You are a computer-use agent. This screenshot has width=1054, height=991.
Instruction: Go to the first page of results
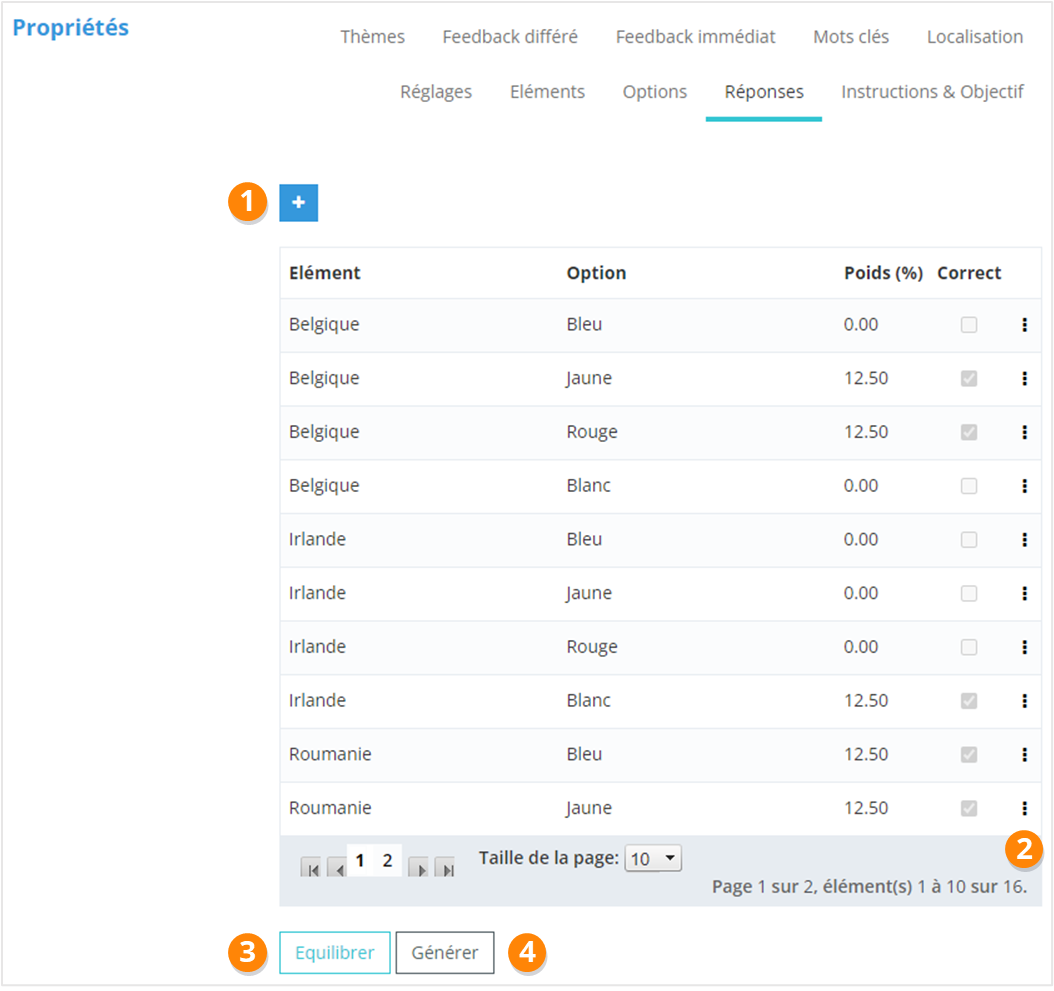click(x=312, y=869)
